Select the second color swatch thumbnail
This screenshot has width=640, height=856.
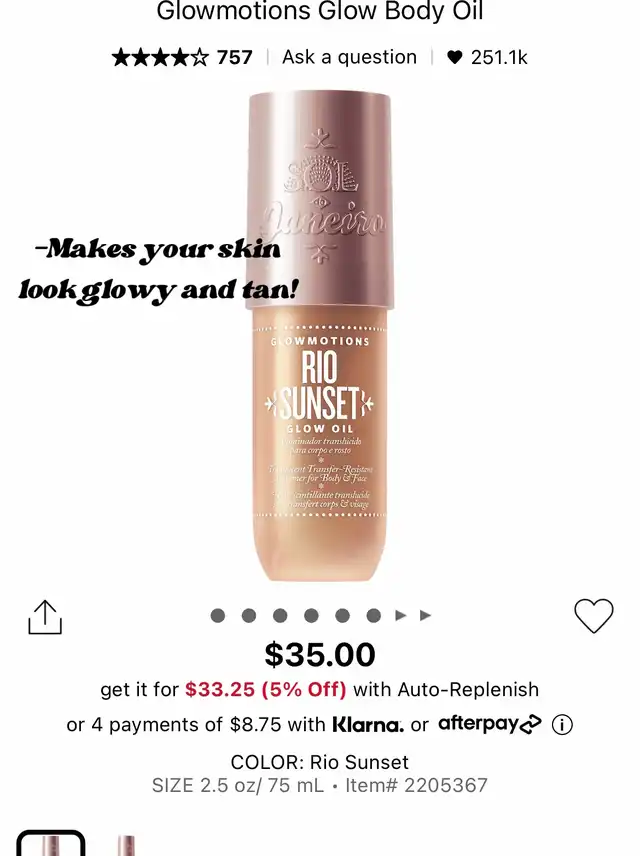pyautogui.click(x=126, y=845)
